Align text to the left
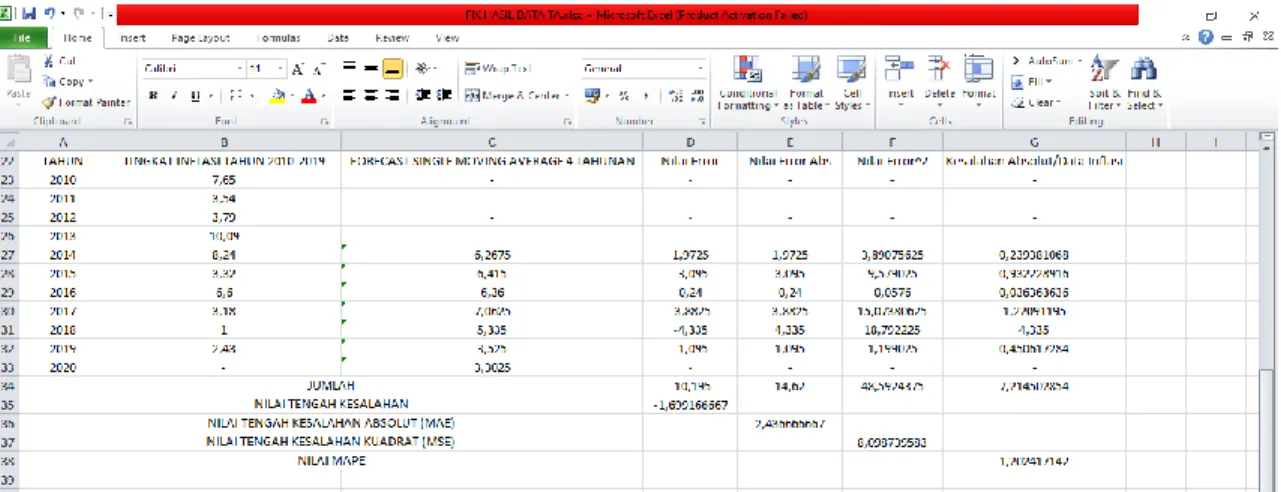 click(350, 95)
